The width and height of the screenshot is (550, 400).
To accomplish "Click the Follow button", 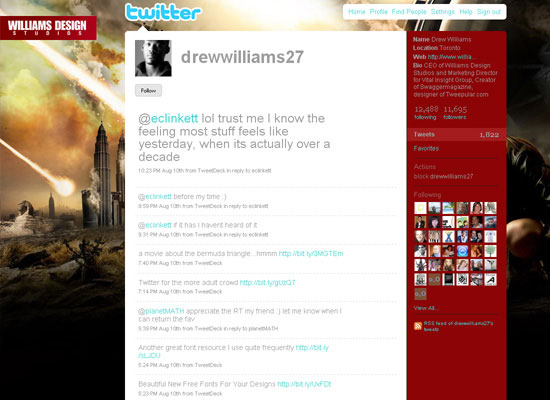I will 148,91.
